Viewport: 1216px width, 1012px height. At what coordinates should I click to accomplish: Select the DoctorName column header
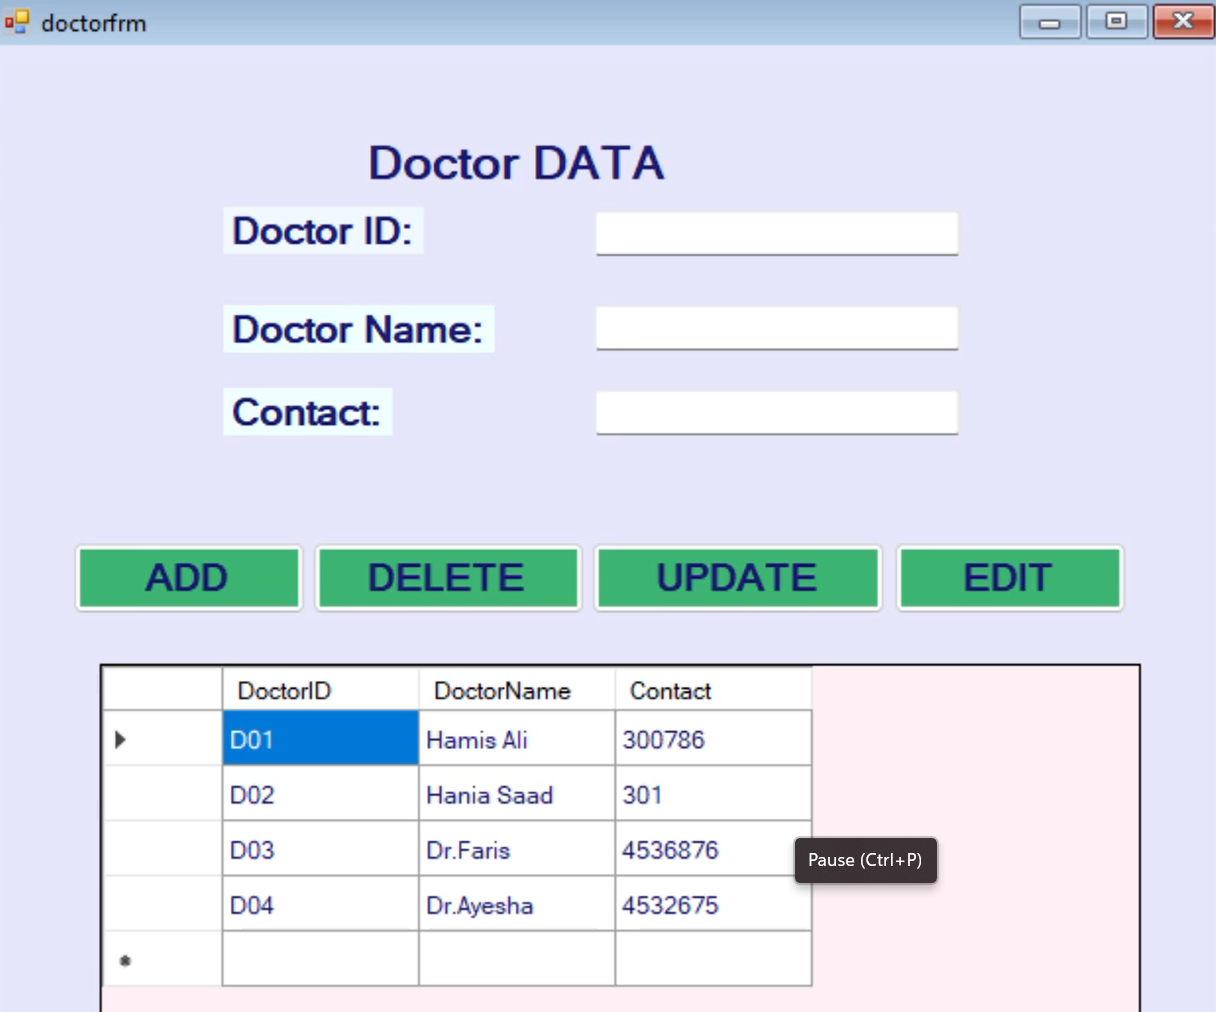pyautogui.click(x=517, y=690)
